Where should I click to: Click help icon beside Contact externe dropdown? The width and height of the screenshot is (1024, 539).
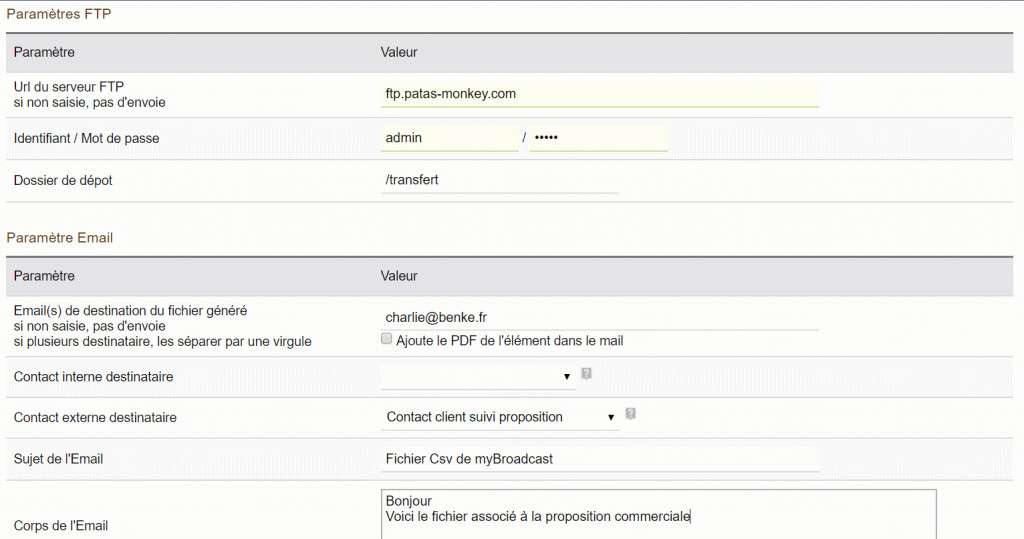pyautogui.click(x=631, y=414)
